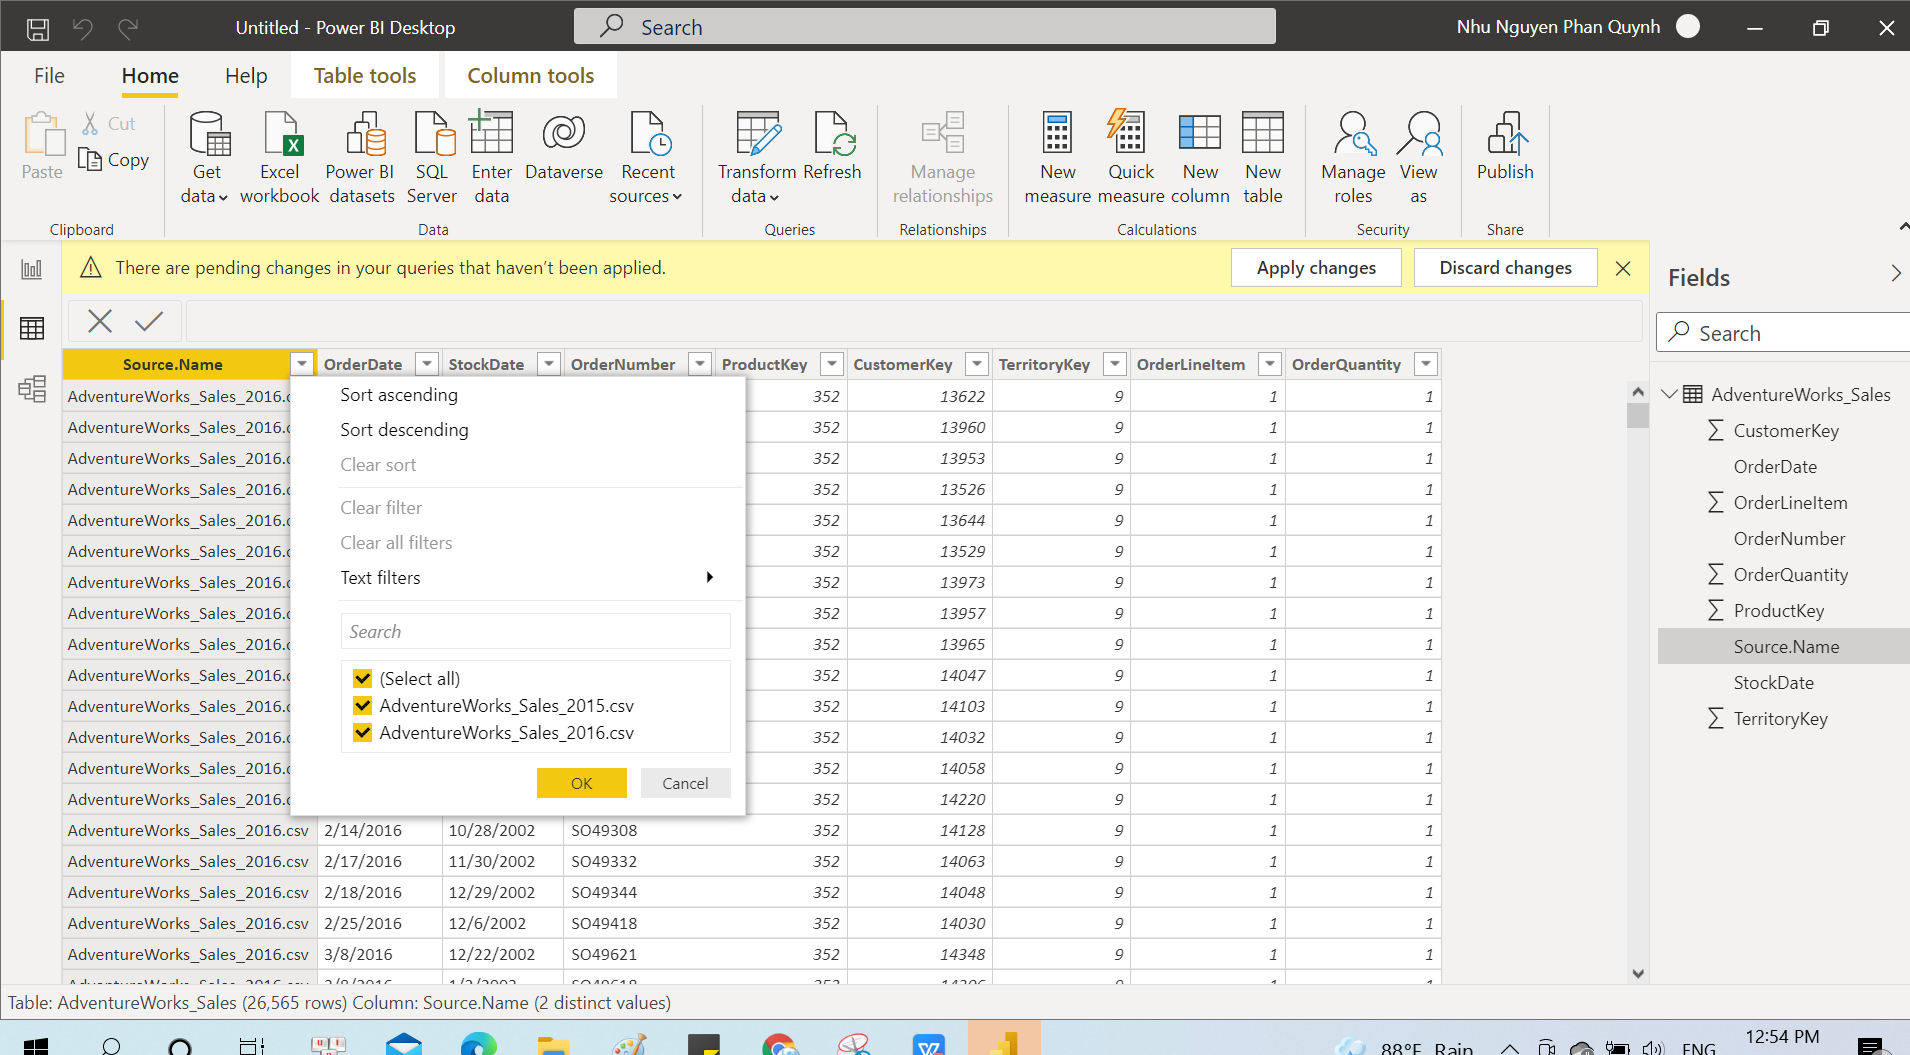
Task: Open OrderQuantity column filter dropdown
Action: tap(1427, 364)
